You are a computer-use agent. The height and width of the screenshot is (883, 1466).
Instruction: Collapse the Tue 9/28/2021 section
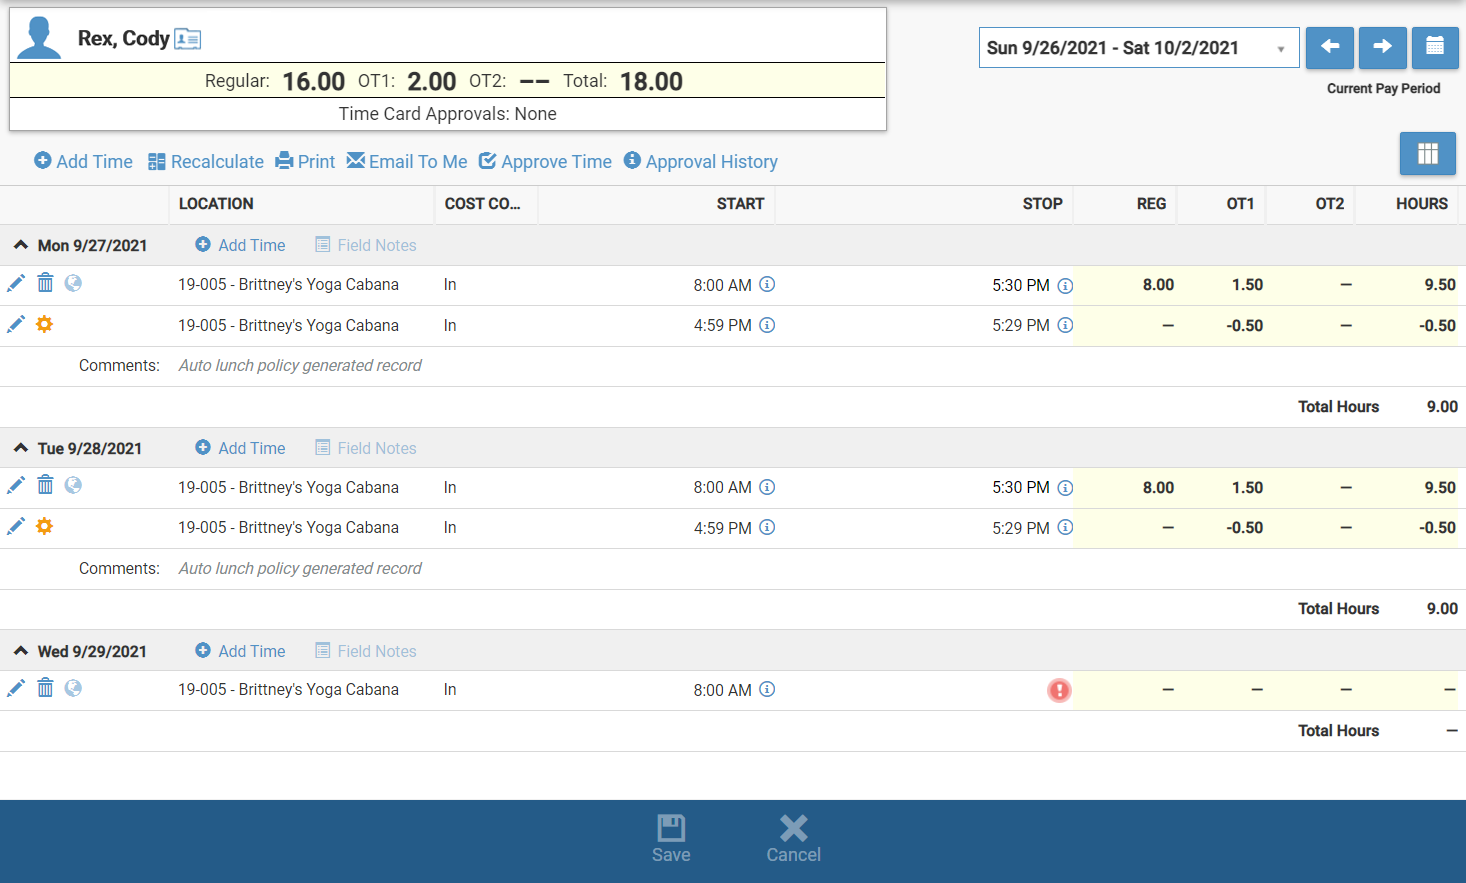[21, 448]
